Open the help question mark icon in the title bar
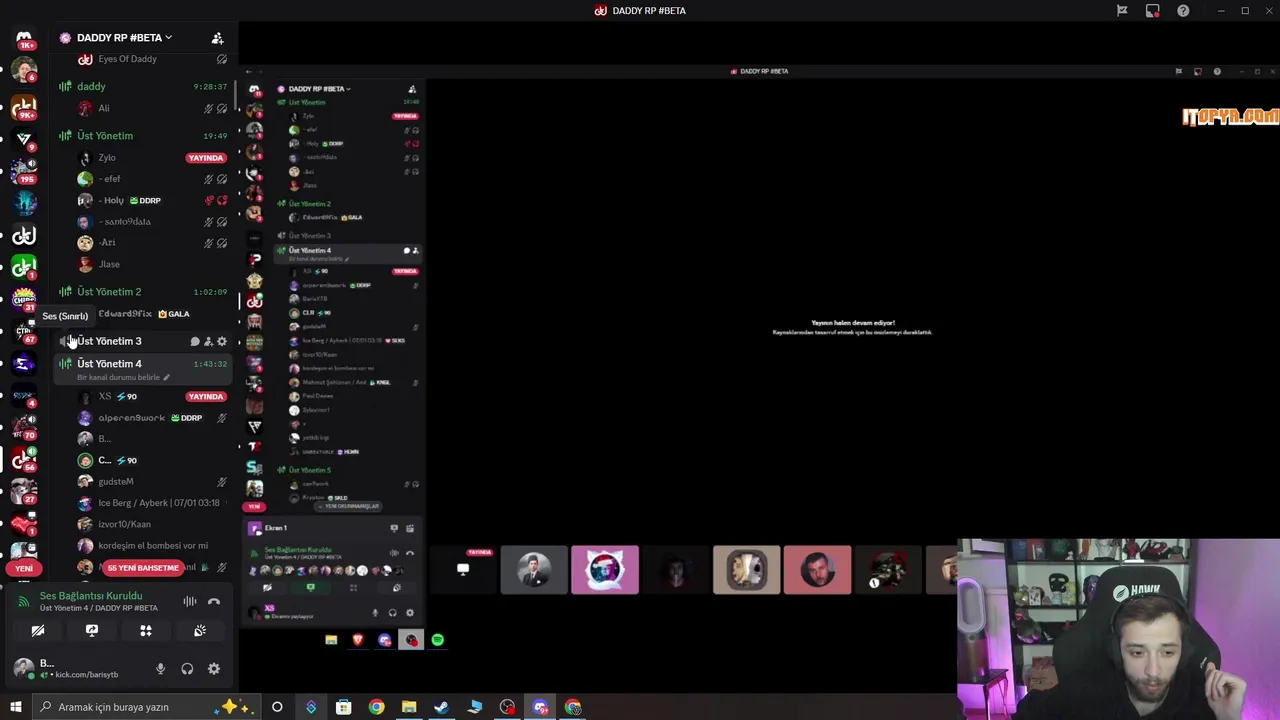 (1183, 11)
